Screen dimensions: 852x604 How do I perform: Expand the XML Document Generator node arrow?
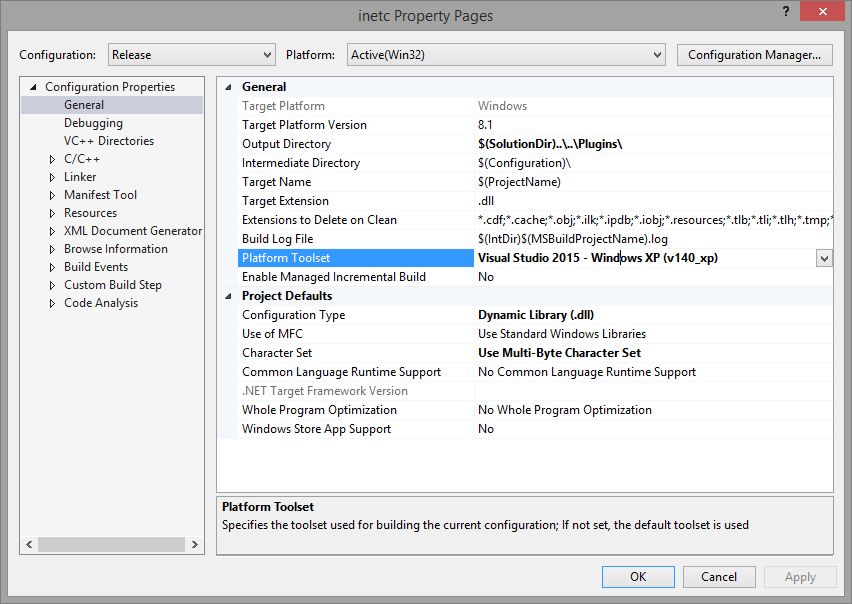click(x=52, y=231)
